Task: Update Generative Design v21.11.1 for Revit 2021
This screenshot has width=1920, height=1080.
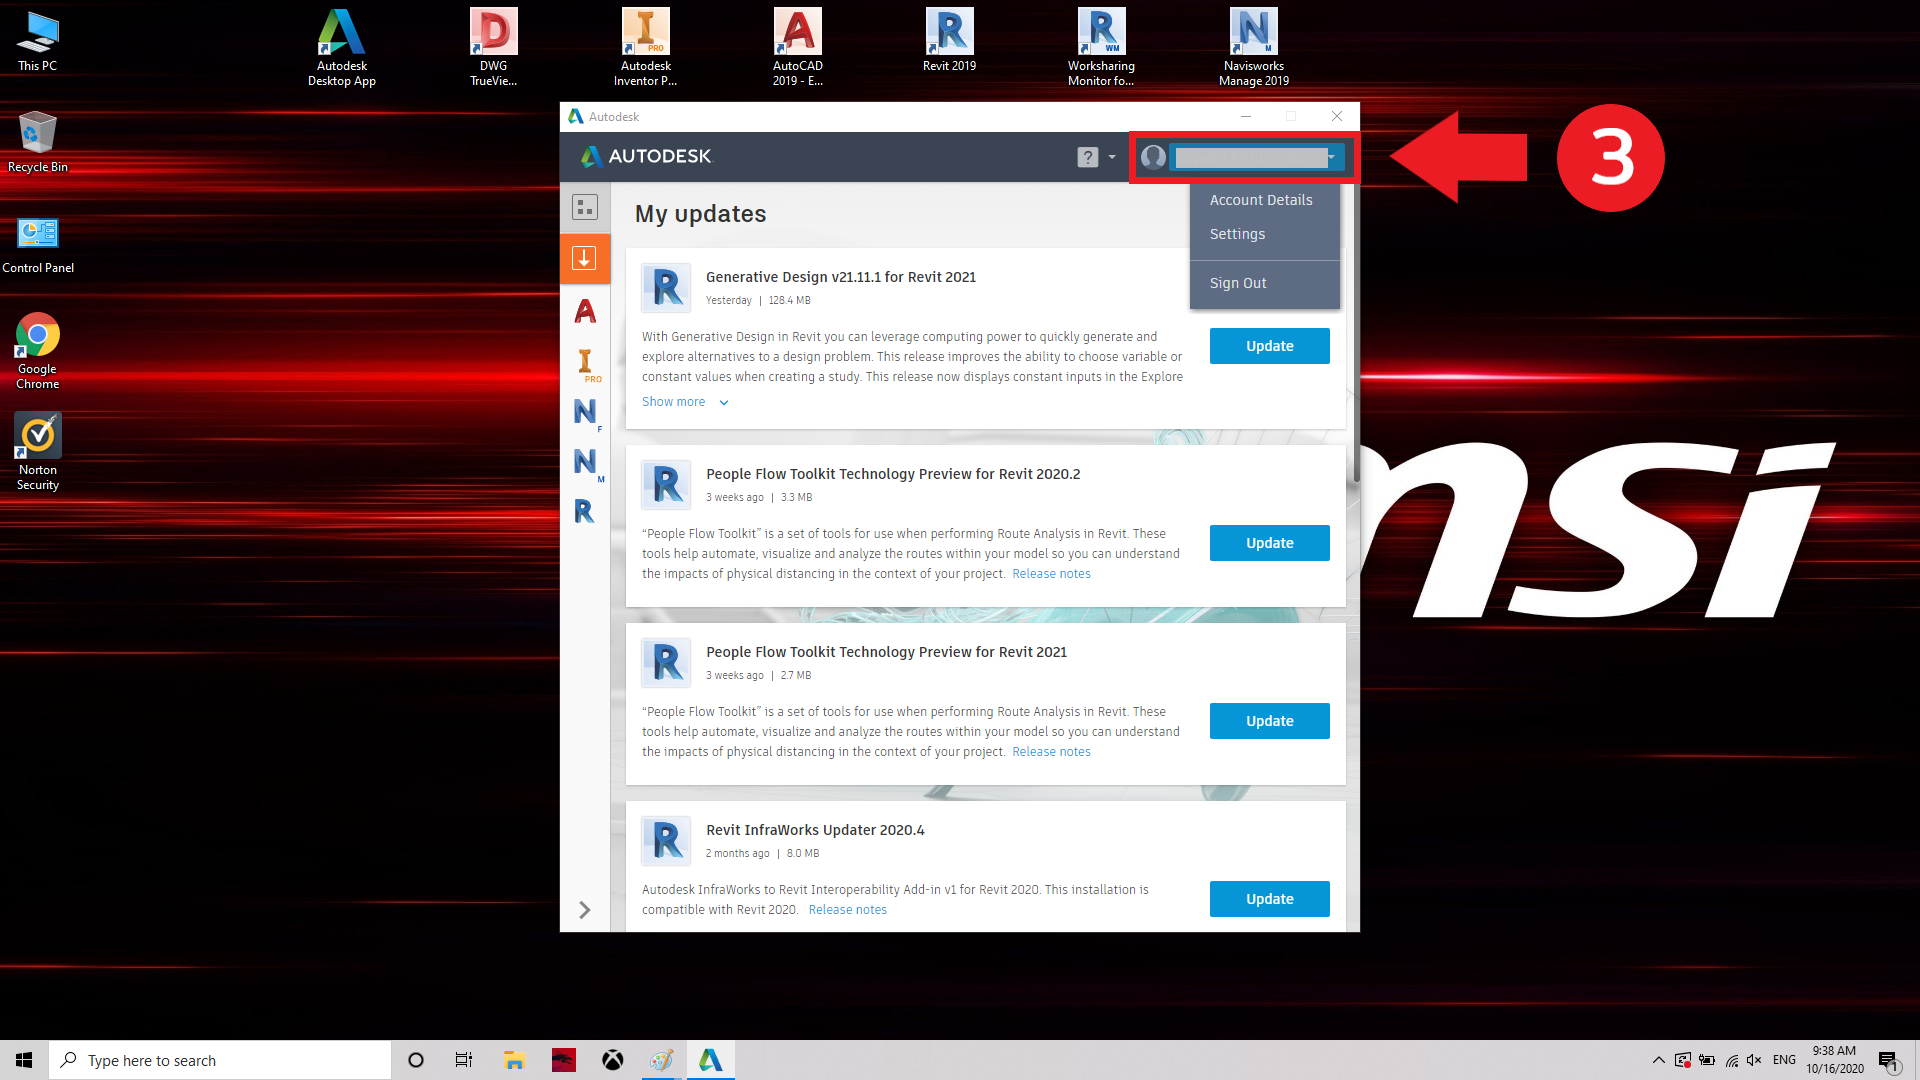Action: click(1269, 346)
